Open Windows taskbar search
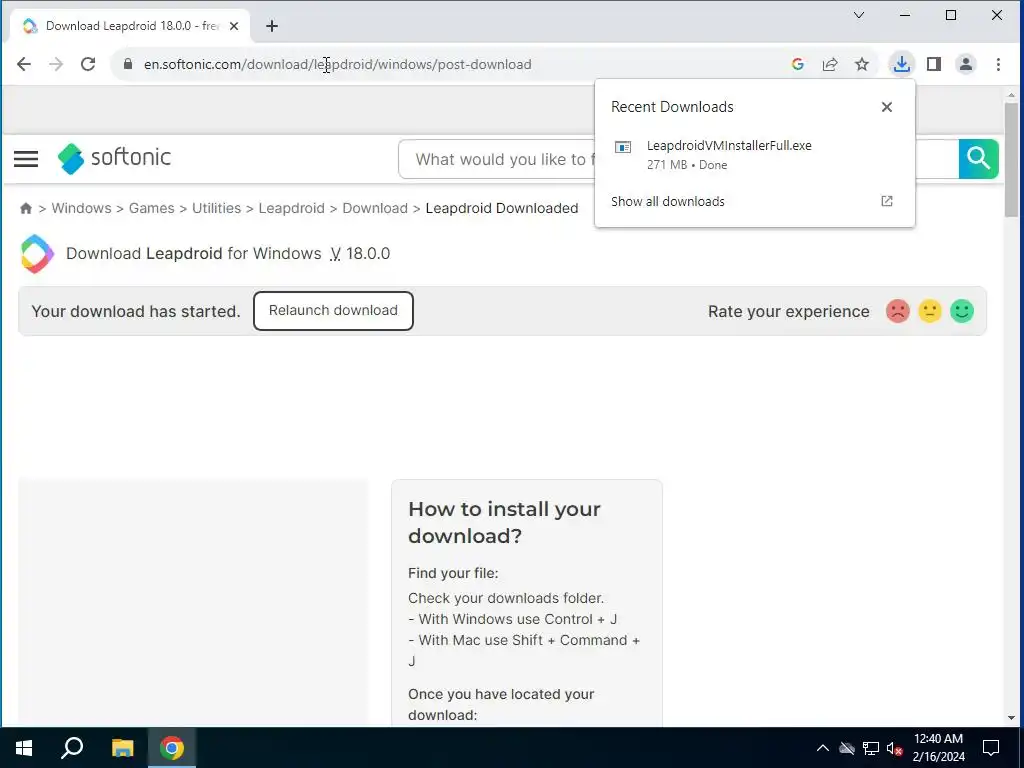This screenshot has width=1024, height=768. tap(72, 748)
